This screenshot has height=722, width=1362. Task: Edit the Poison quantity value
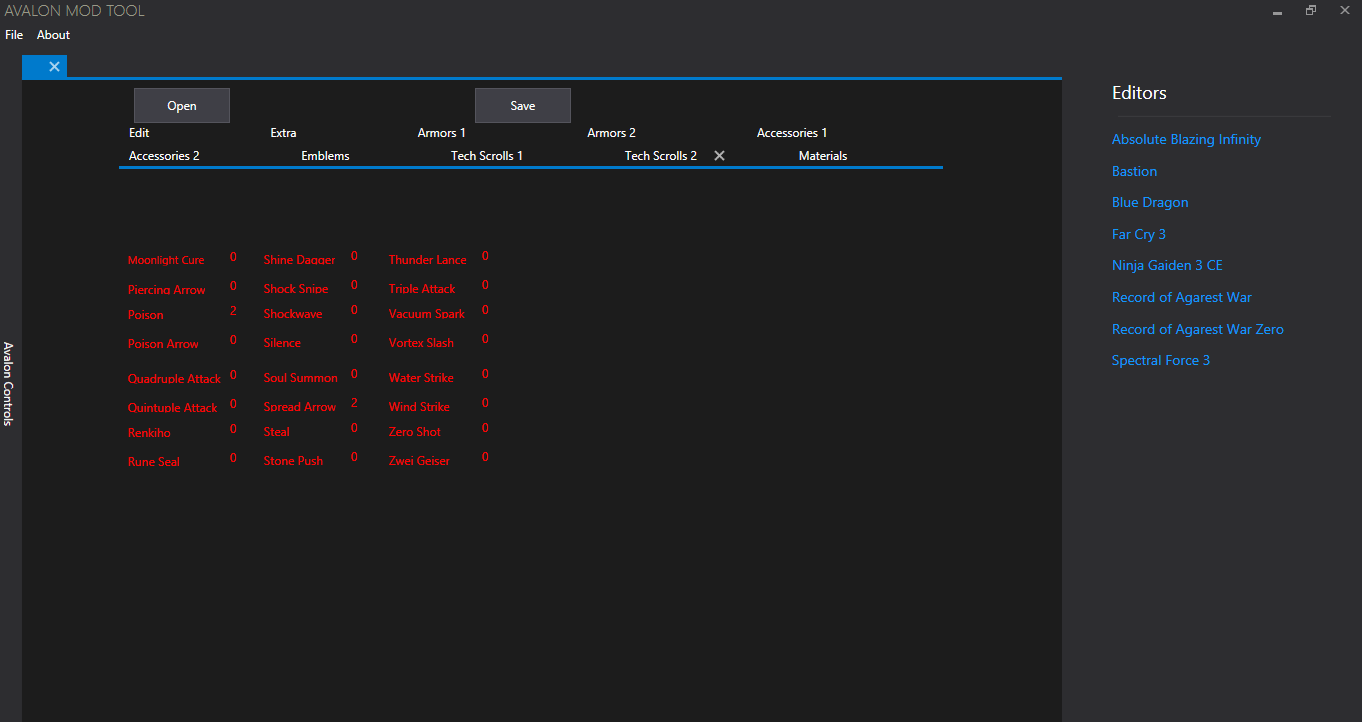coord(234,312)
